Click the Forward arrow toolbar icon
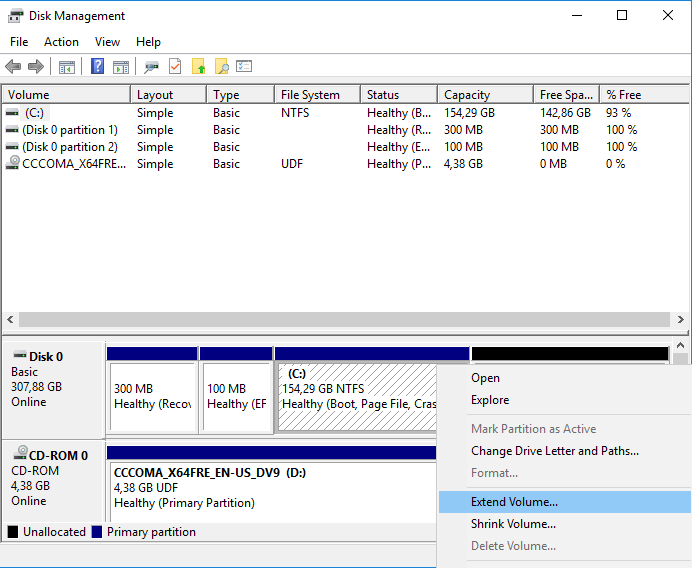692x568 pixels. (36, 67)
